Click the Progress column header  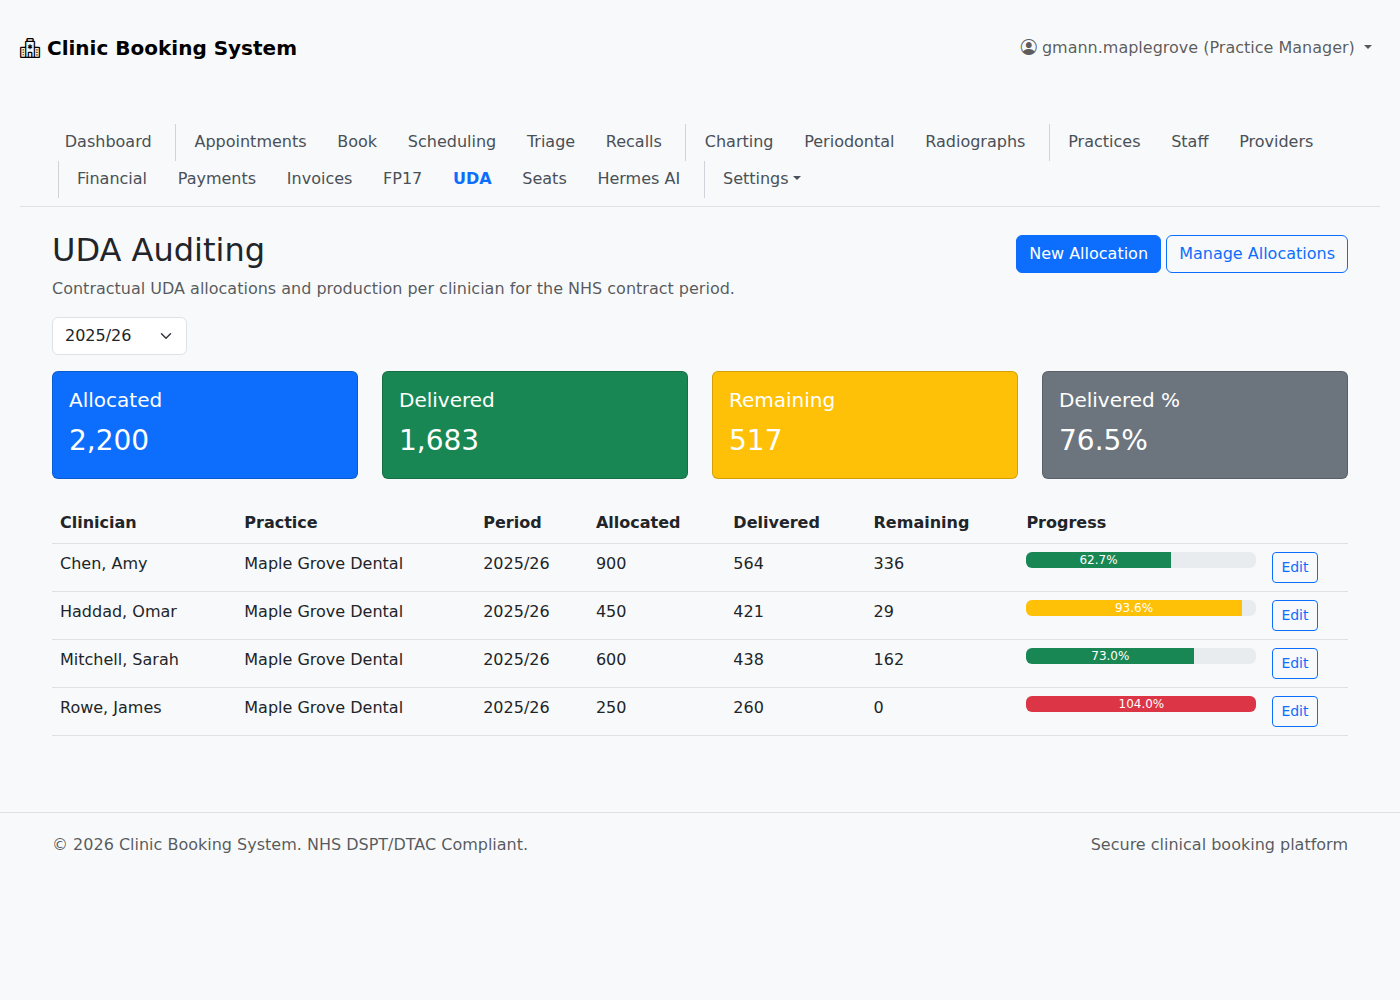coord(1066,522)
